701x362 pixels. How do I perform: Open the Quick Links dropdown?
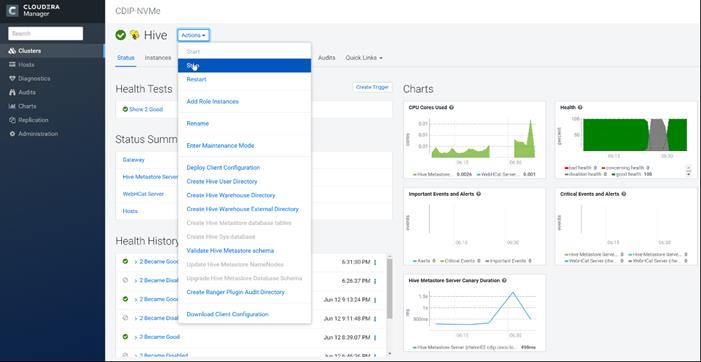point(364,58)
